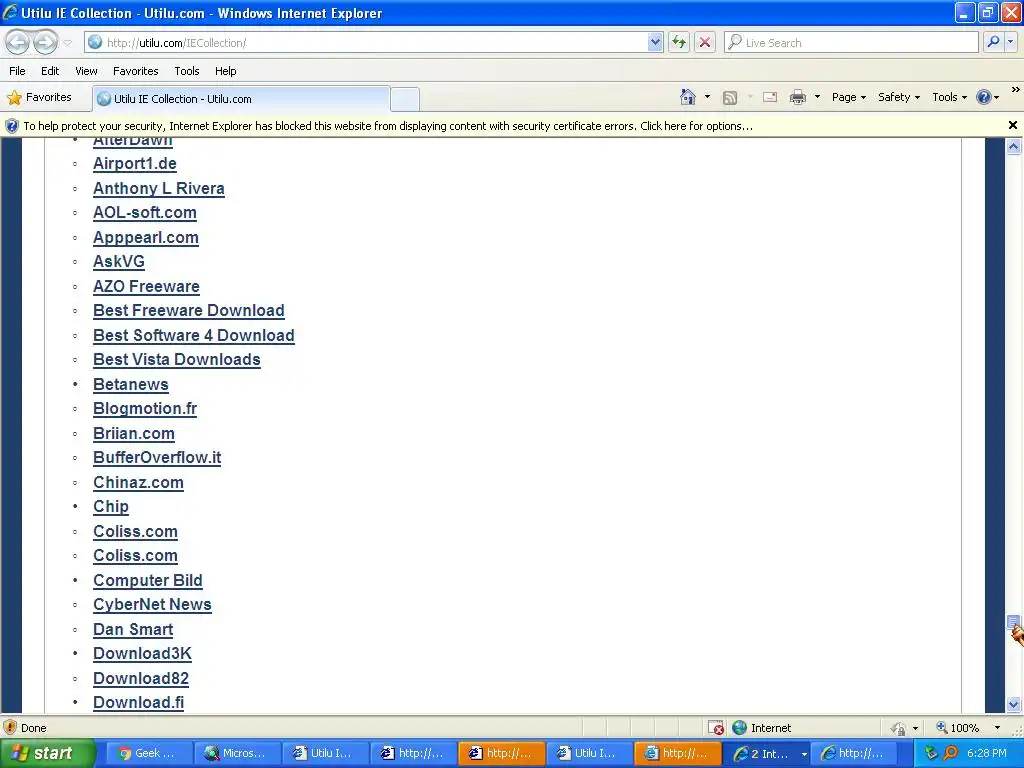Open the Computer Bild link

[x=148, y=580]
